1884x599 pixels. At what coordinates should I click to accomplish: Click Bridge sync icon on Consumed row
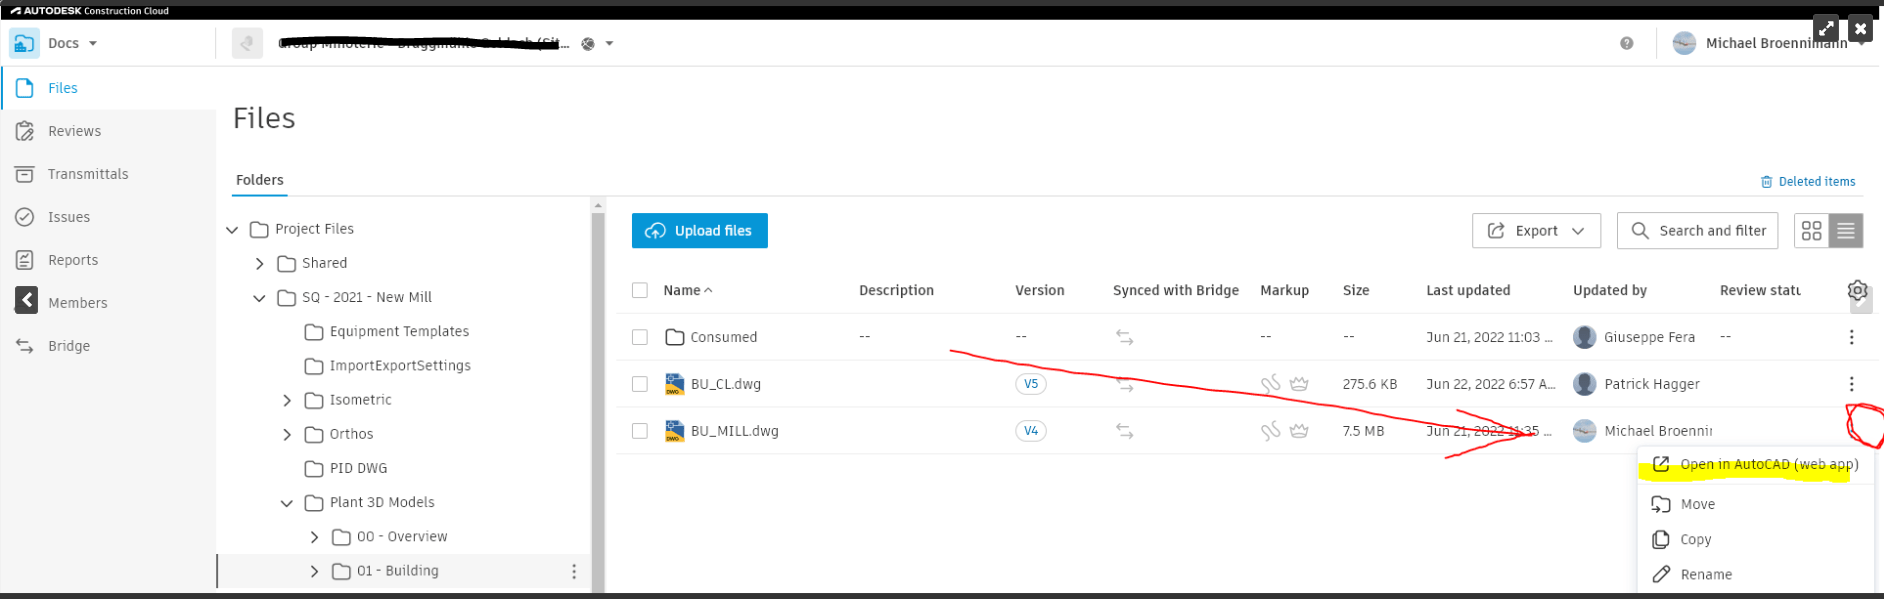[x=1125, y=338]
